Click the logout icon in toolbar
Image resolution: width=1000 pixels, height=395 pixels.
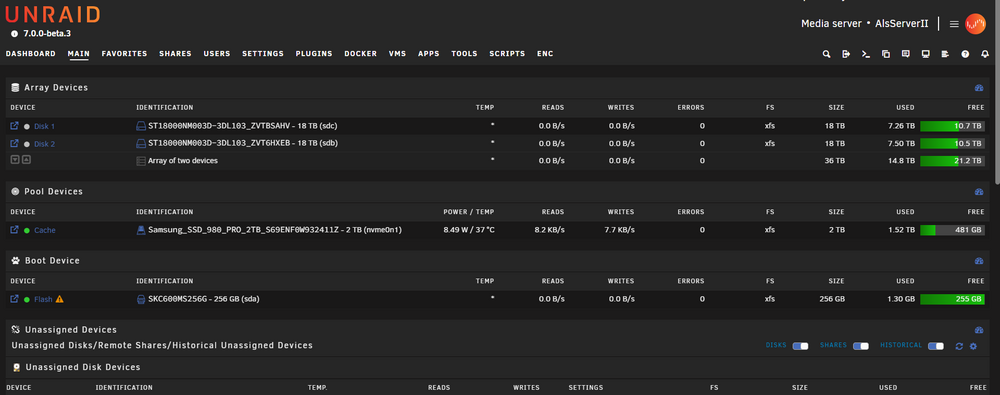846,54
